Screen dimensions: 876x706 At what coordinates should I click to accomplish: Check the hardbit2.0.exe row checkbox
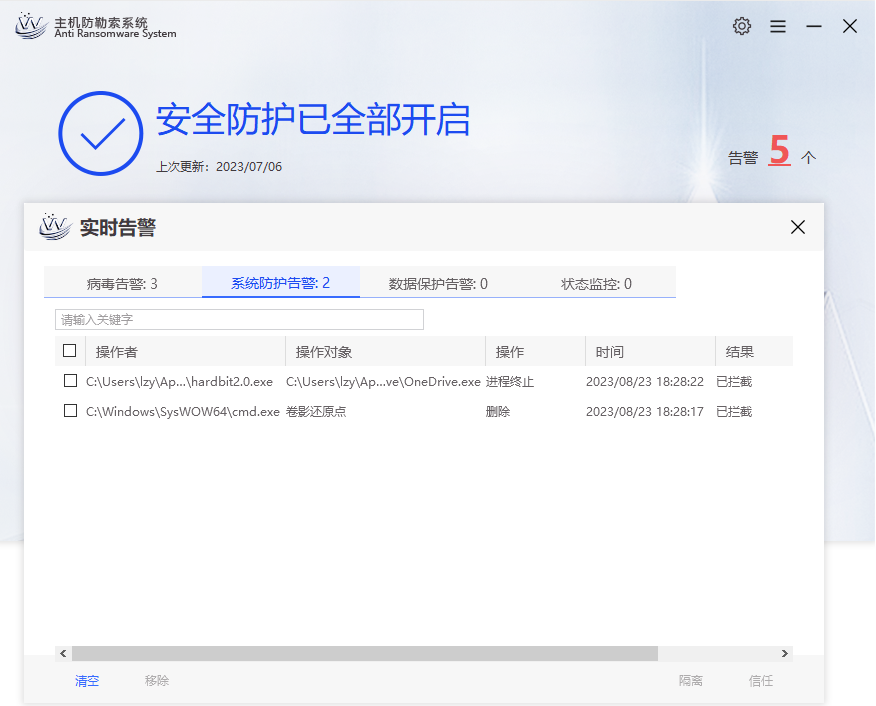(x=70, y=381)
